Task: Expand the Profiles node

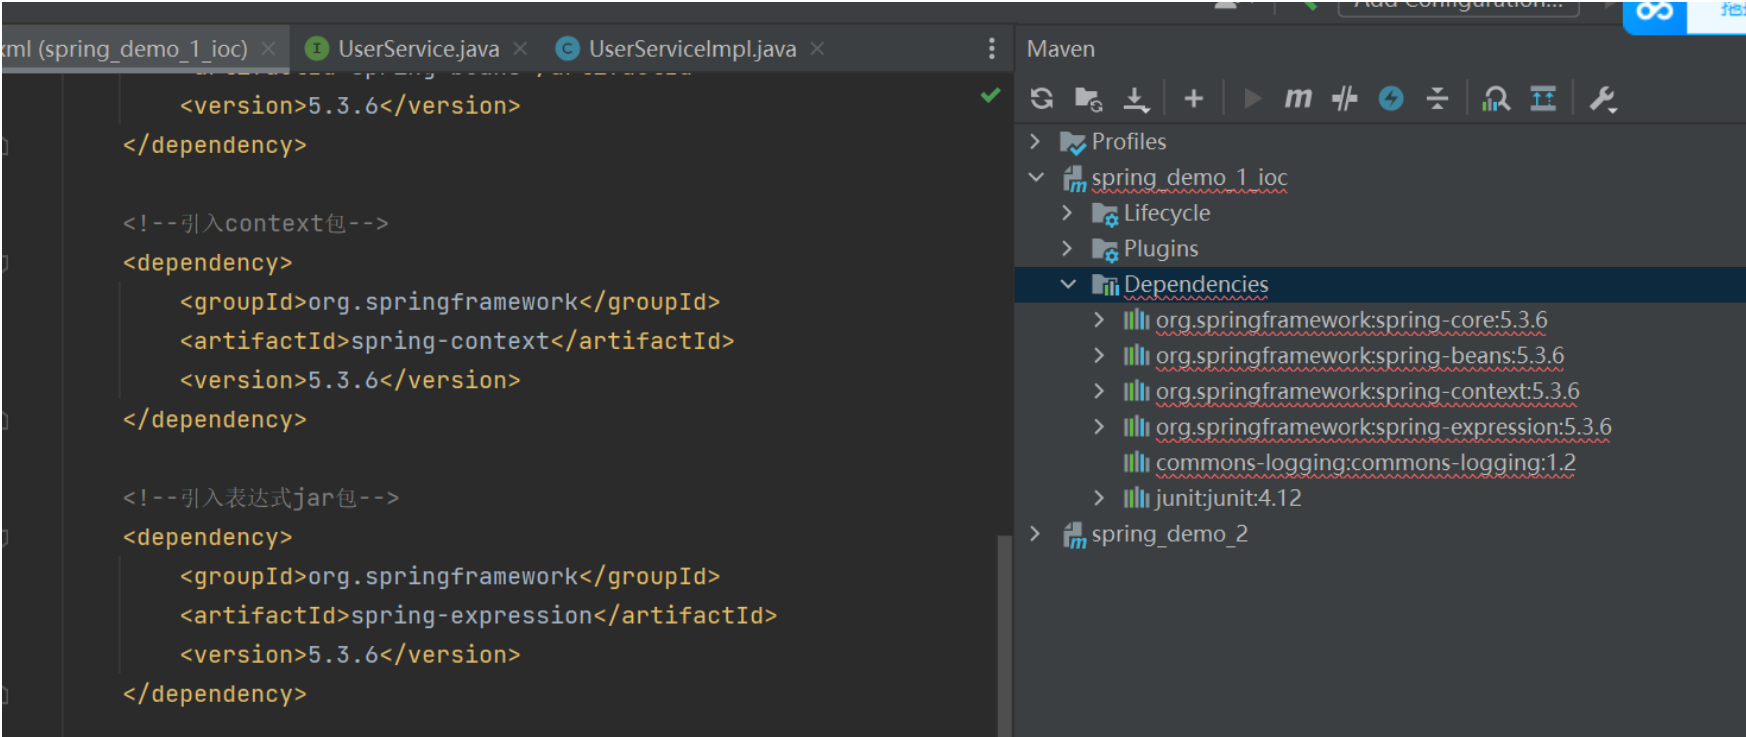Action: (x=1035, y=141)
